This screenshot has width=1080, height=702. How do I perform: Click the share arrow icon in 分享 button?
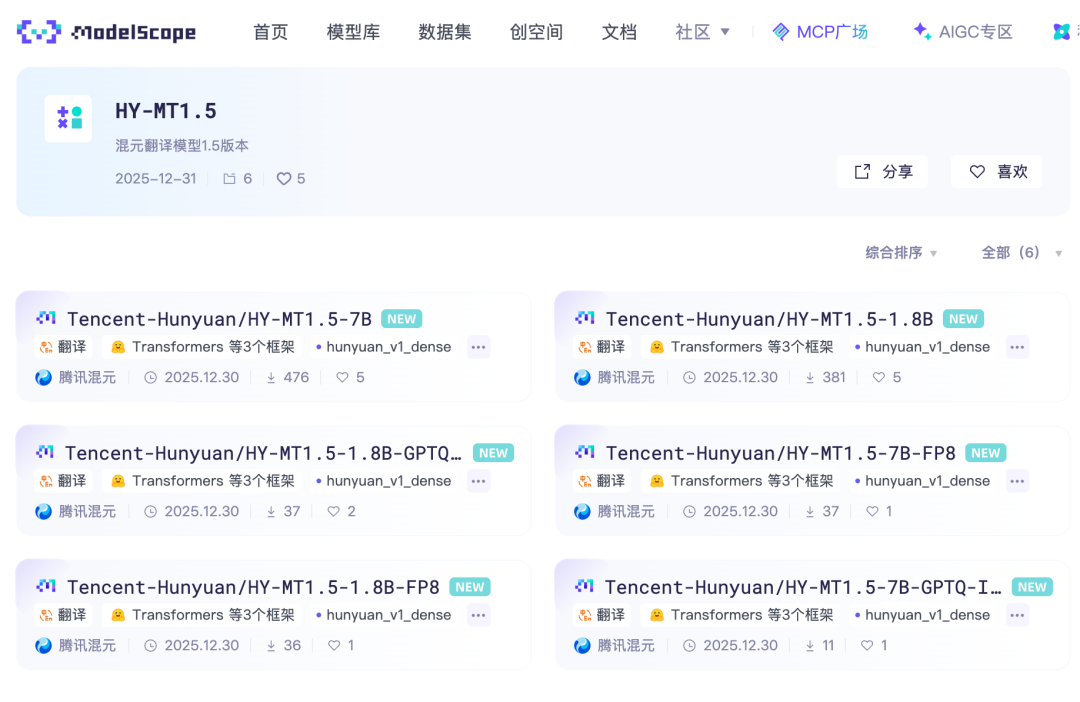pyautogui.click(x=862, y=171)
